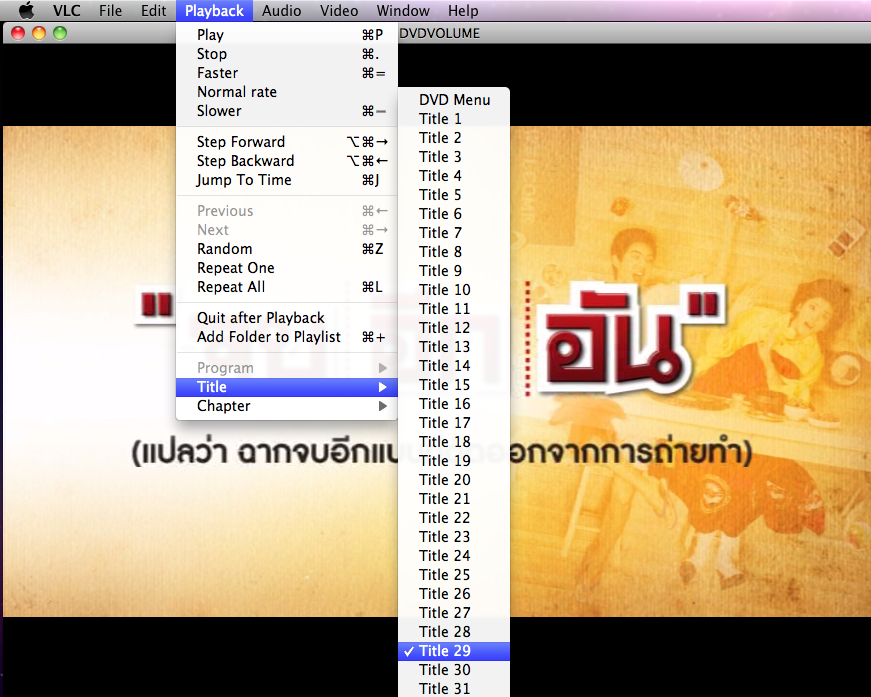Switch to Title 5
Screen dimensions: 871x697
[454, 195]
